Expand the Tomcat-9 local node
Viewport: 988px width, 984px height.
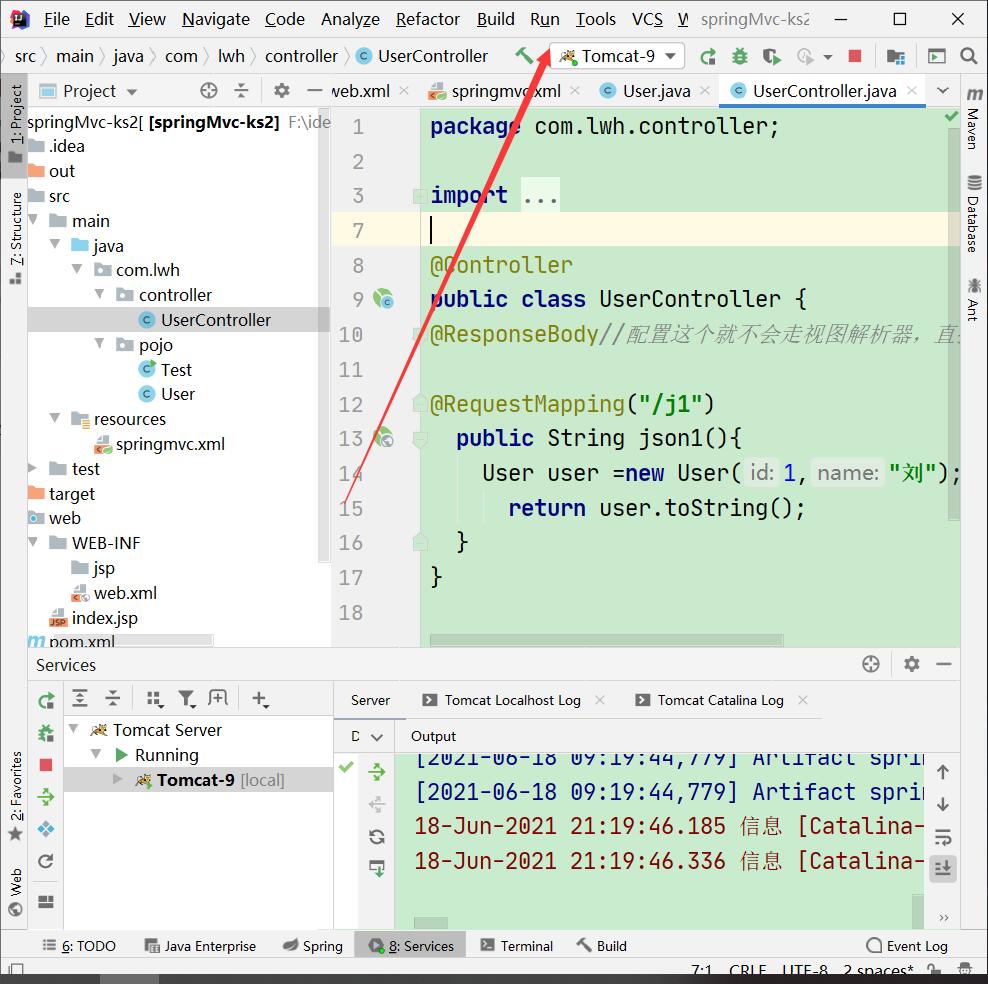click(118, 779)
